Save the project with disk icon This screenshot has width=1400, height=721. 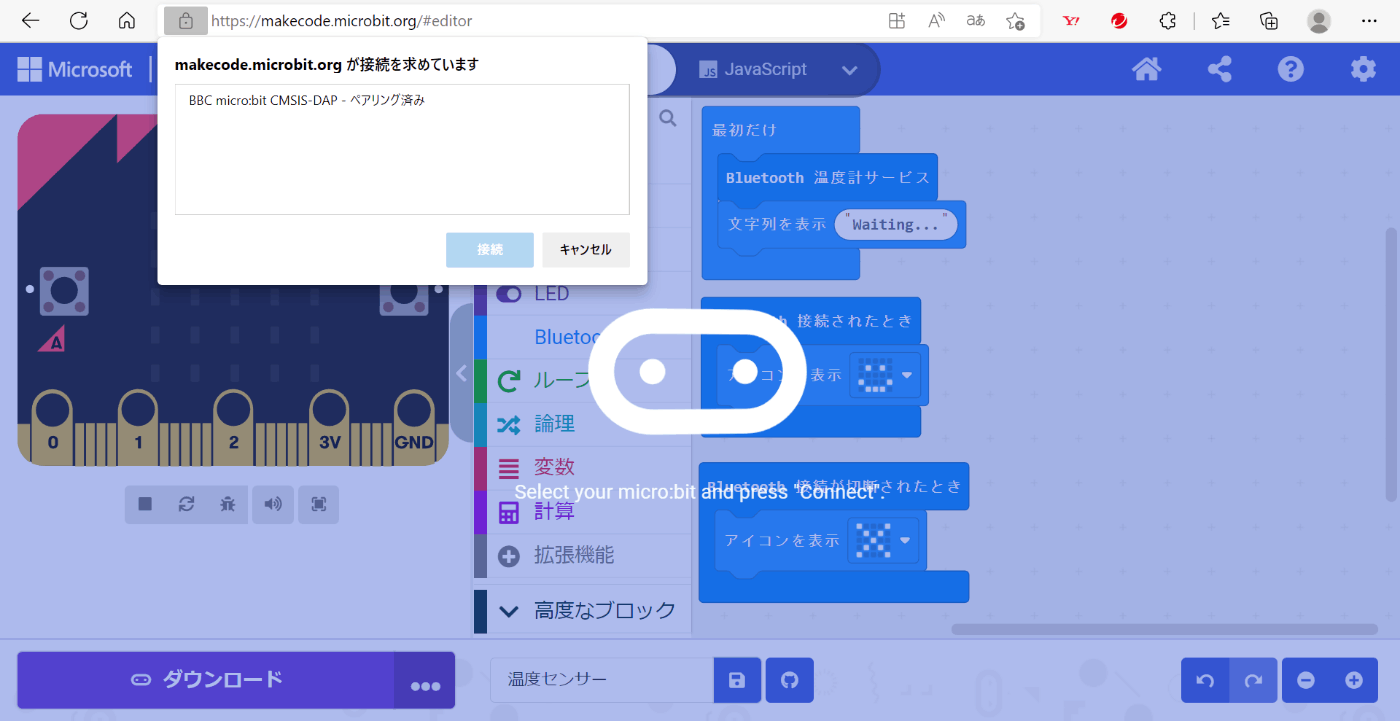click(737, 680)
